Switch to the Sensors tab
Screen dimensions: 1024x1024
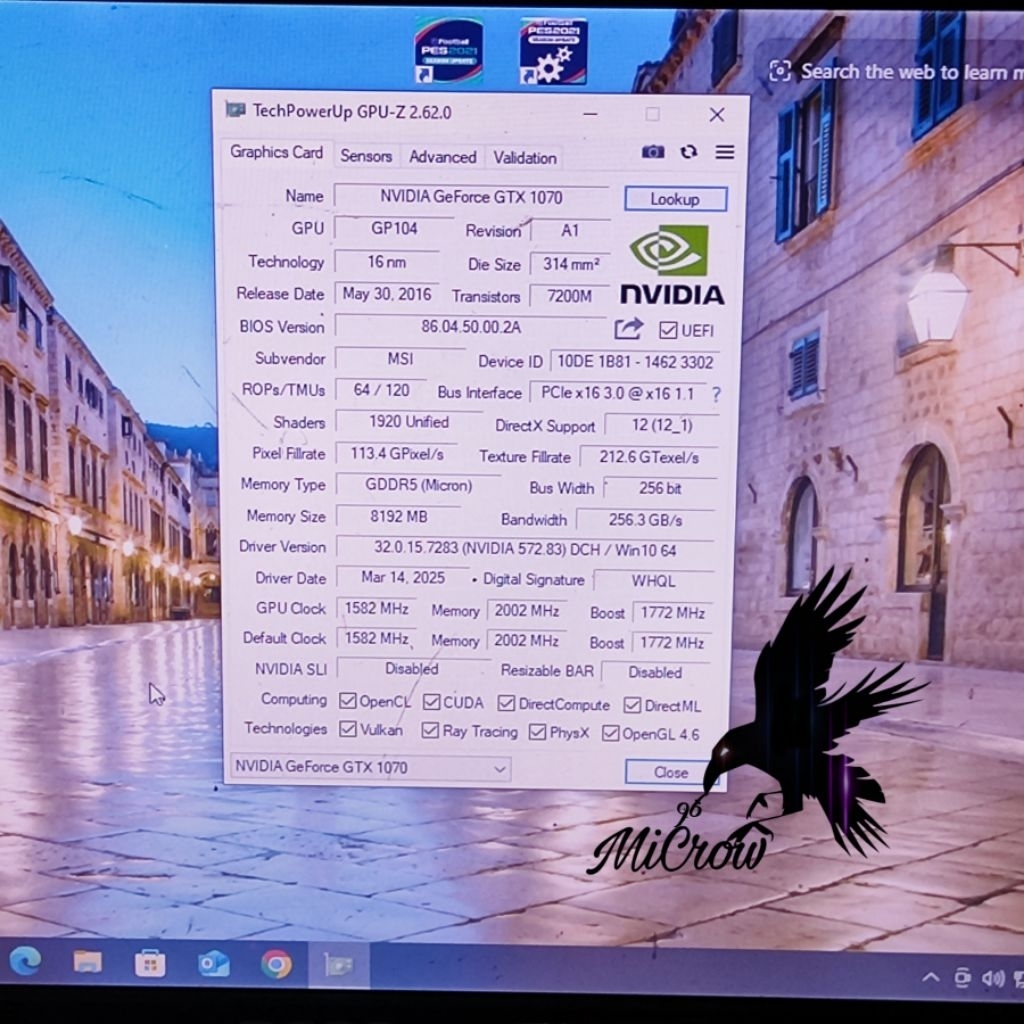[366, 156]
